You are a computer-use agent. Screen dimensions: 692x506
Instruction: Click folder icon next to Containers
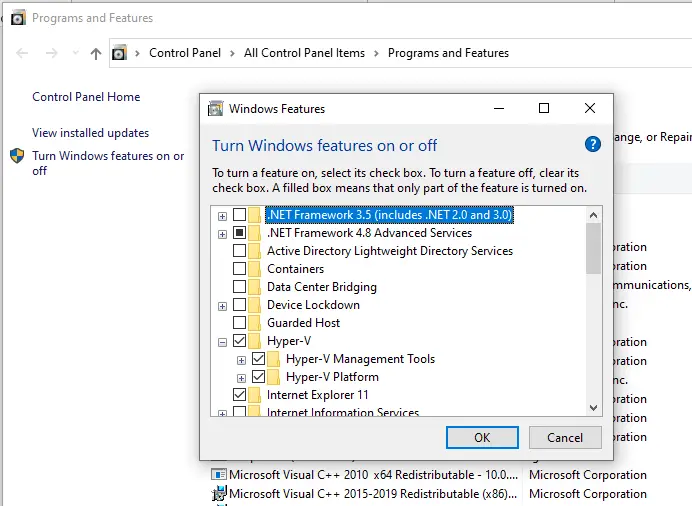point(254,269)
